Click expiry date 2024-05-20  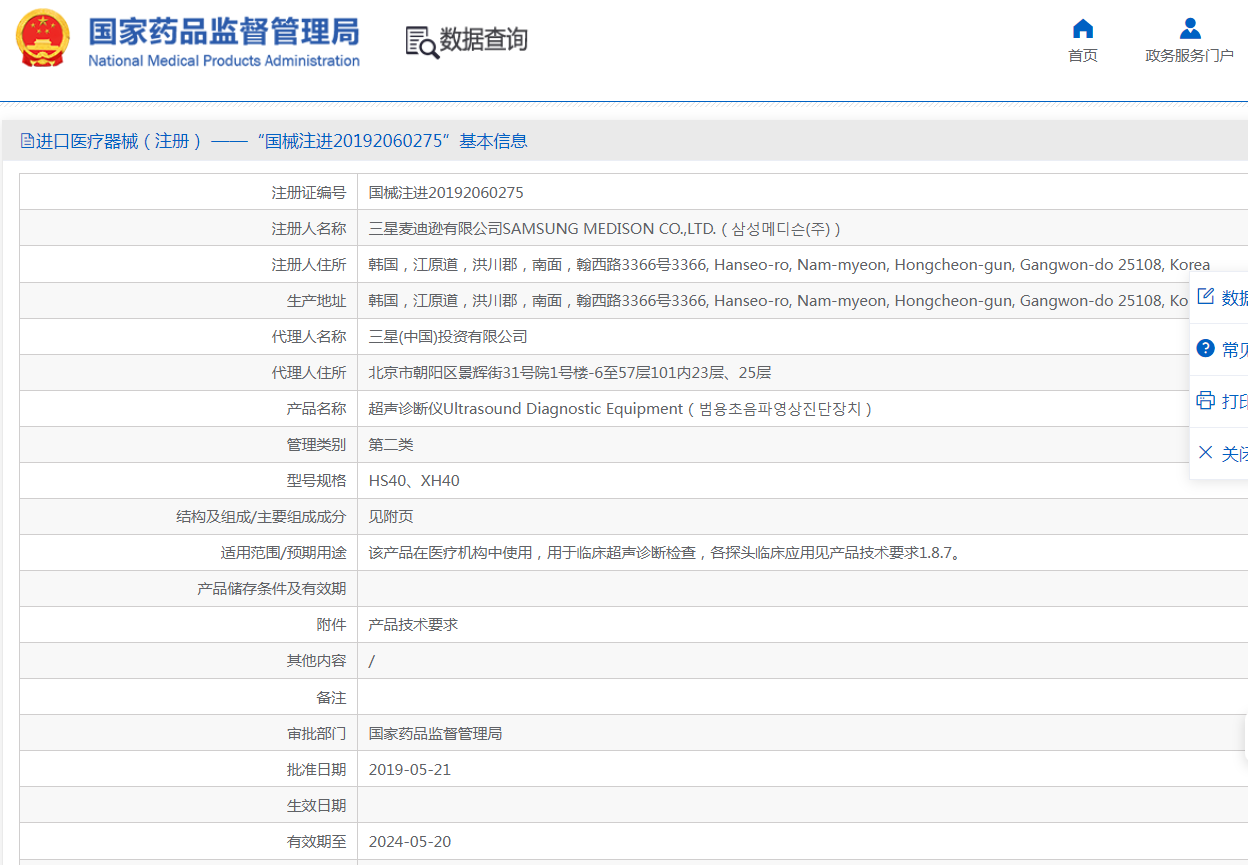pos(410,842)
